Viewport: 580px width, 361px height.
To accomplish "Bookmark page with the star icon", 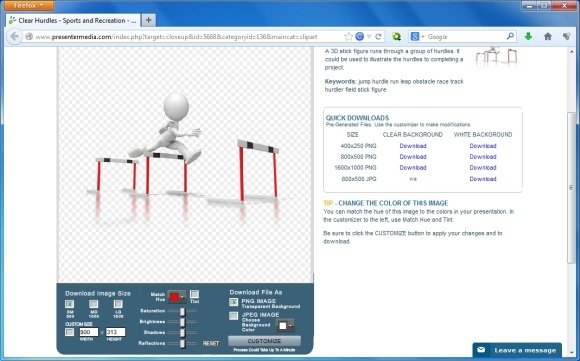I will pyautogui.click(x=348, y=37).
